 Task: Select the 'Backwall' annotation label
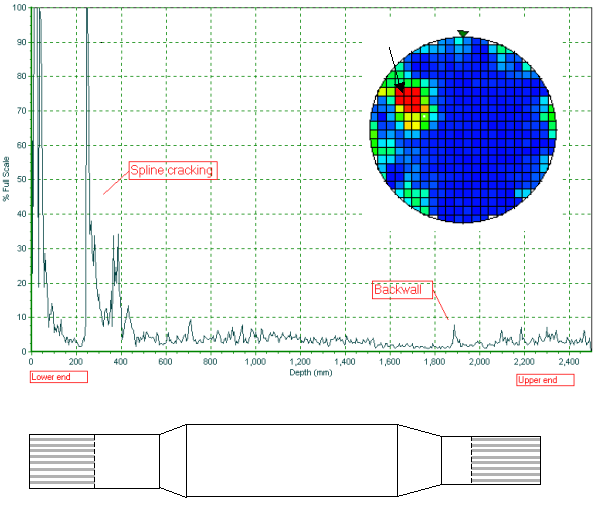(402, 290)
